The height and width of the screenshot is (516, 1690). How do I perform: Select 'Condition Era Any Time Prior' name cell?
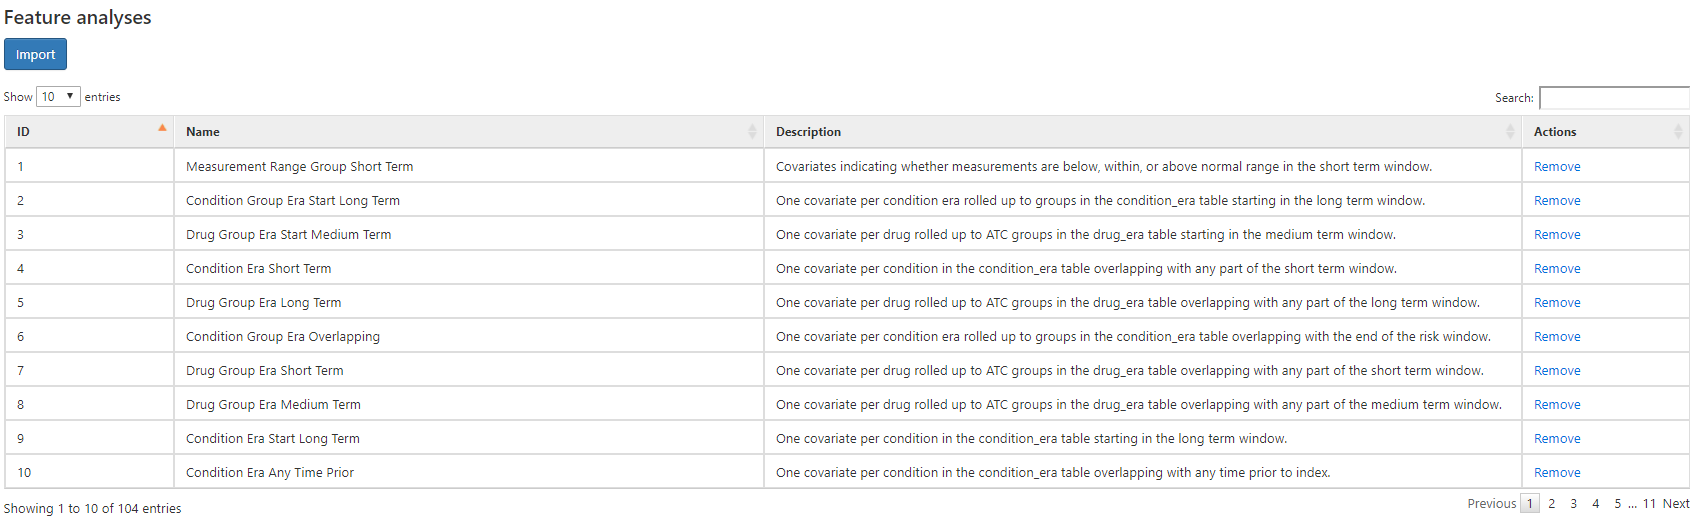point(468,472)
